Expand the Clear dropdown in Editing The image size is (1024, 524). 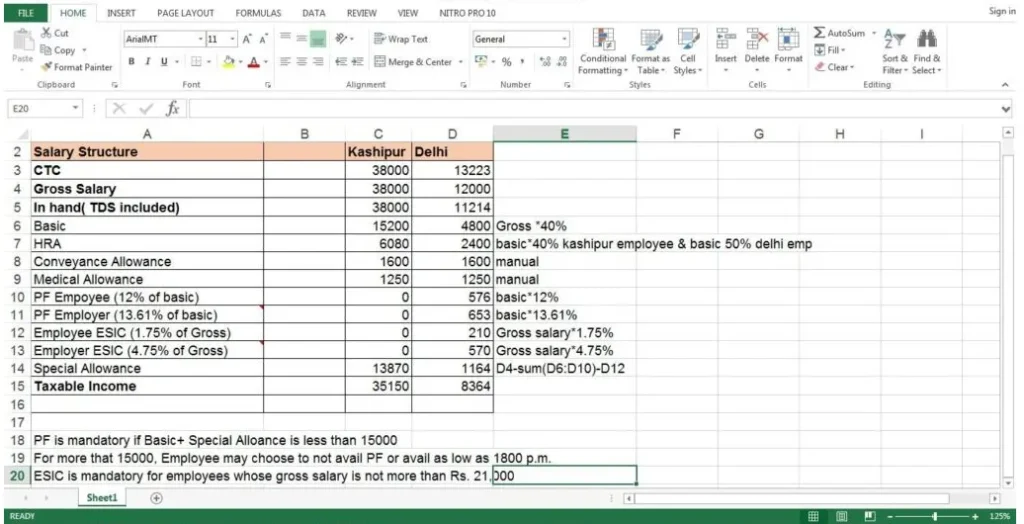851,67
